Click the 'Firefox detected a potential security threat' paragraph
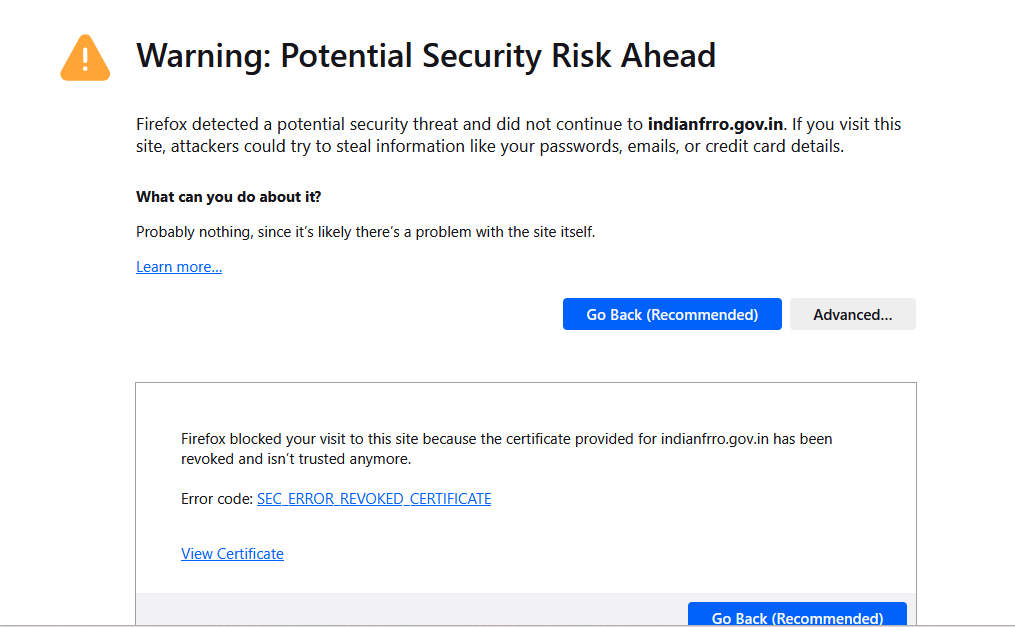The width and height of the screenshot is (1015, 627). 518,135
